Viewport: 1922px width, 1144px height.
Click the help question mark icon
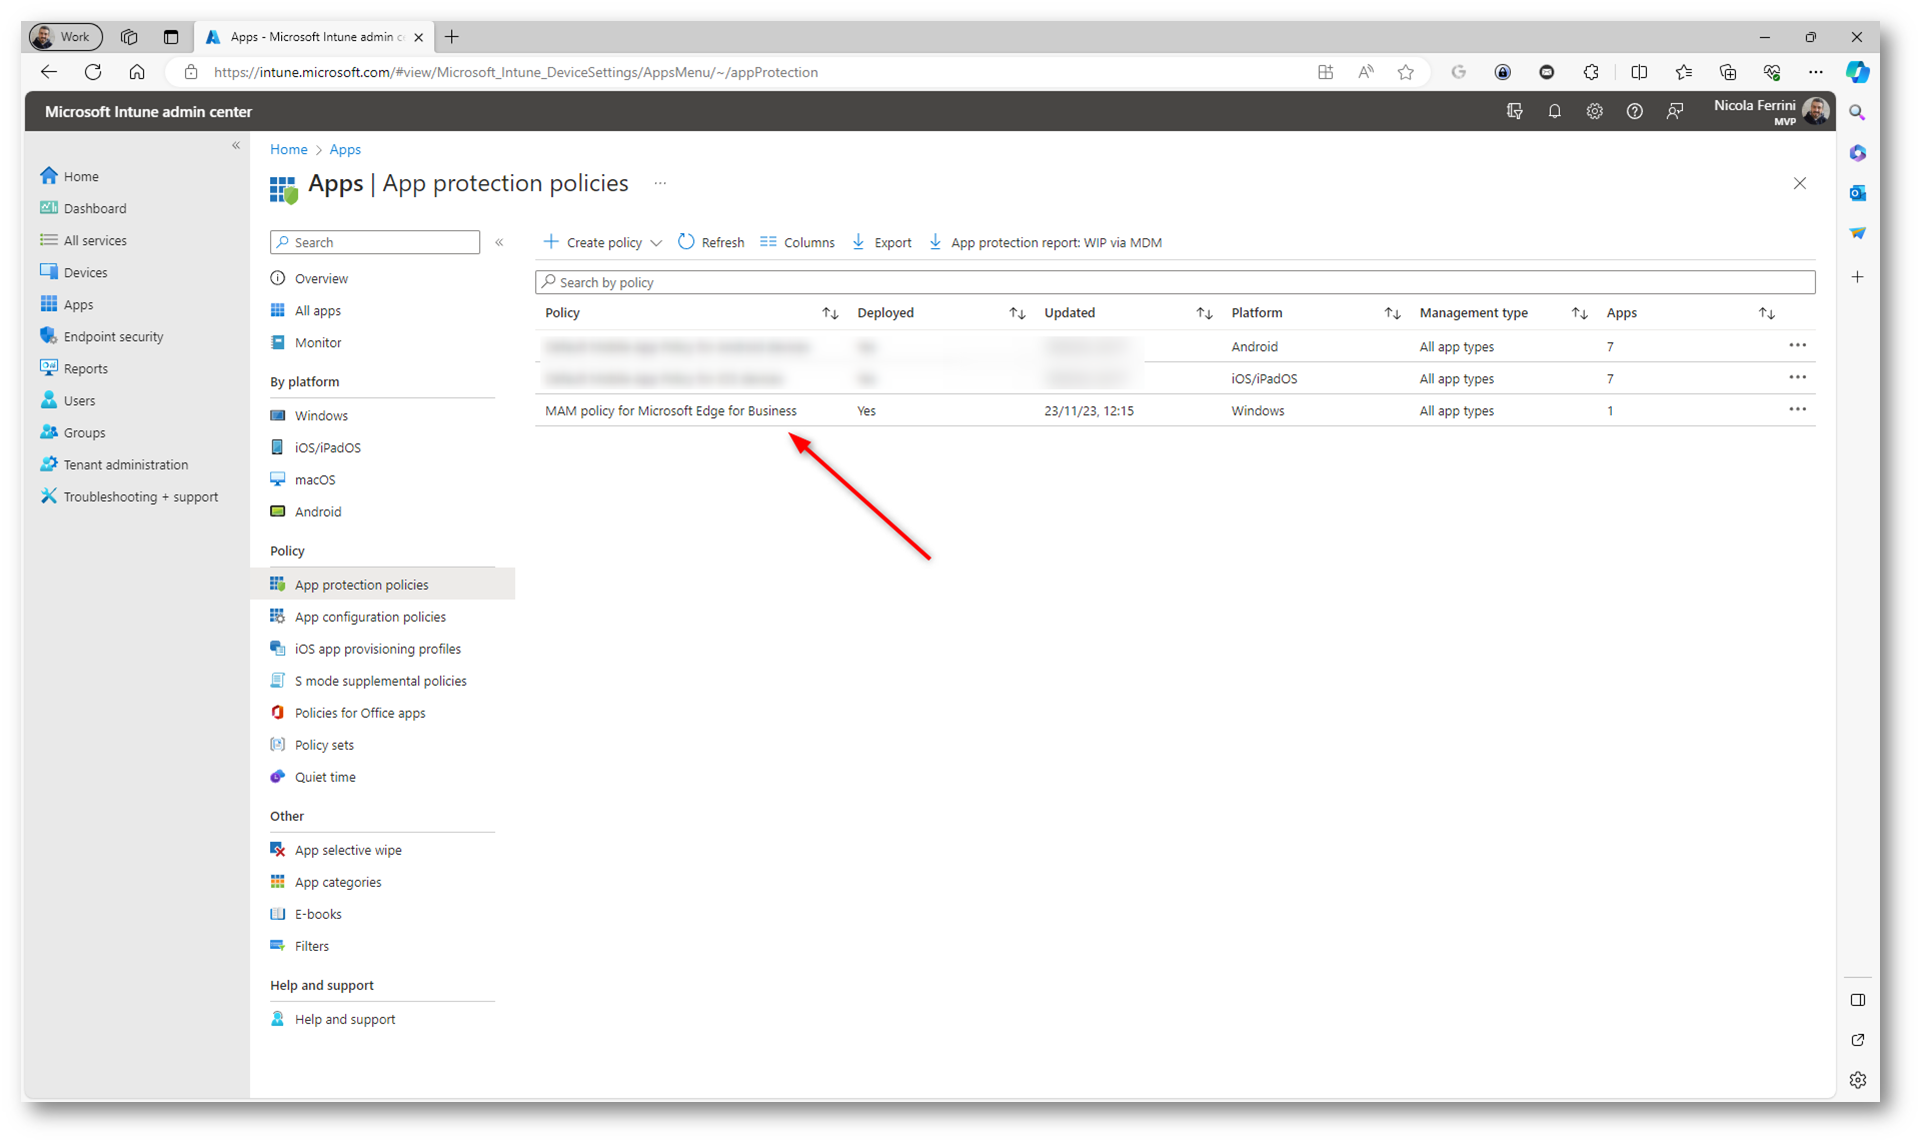click(x=1634, y=112)
